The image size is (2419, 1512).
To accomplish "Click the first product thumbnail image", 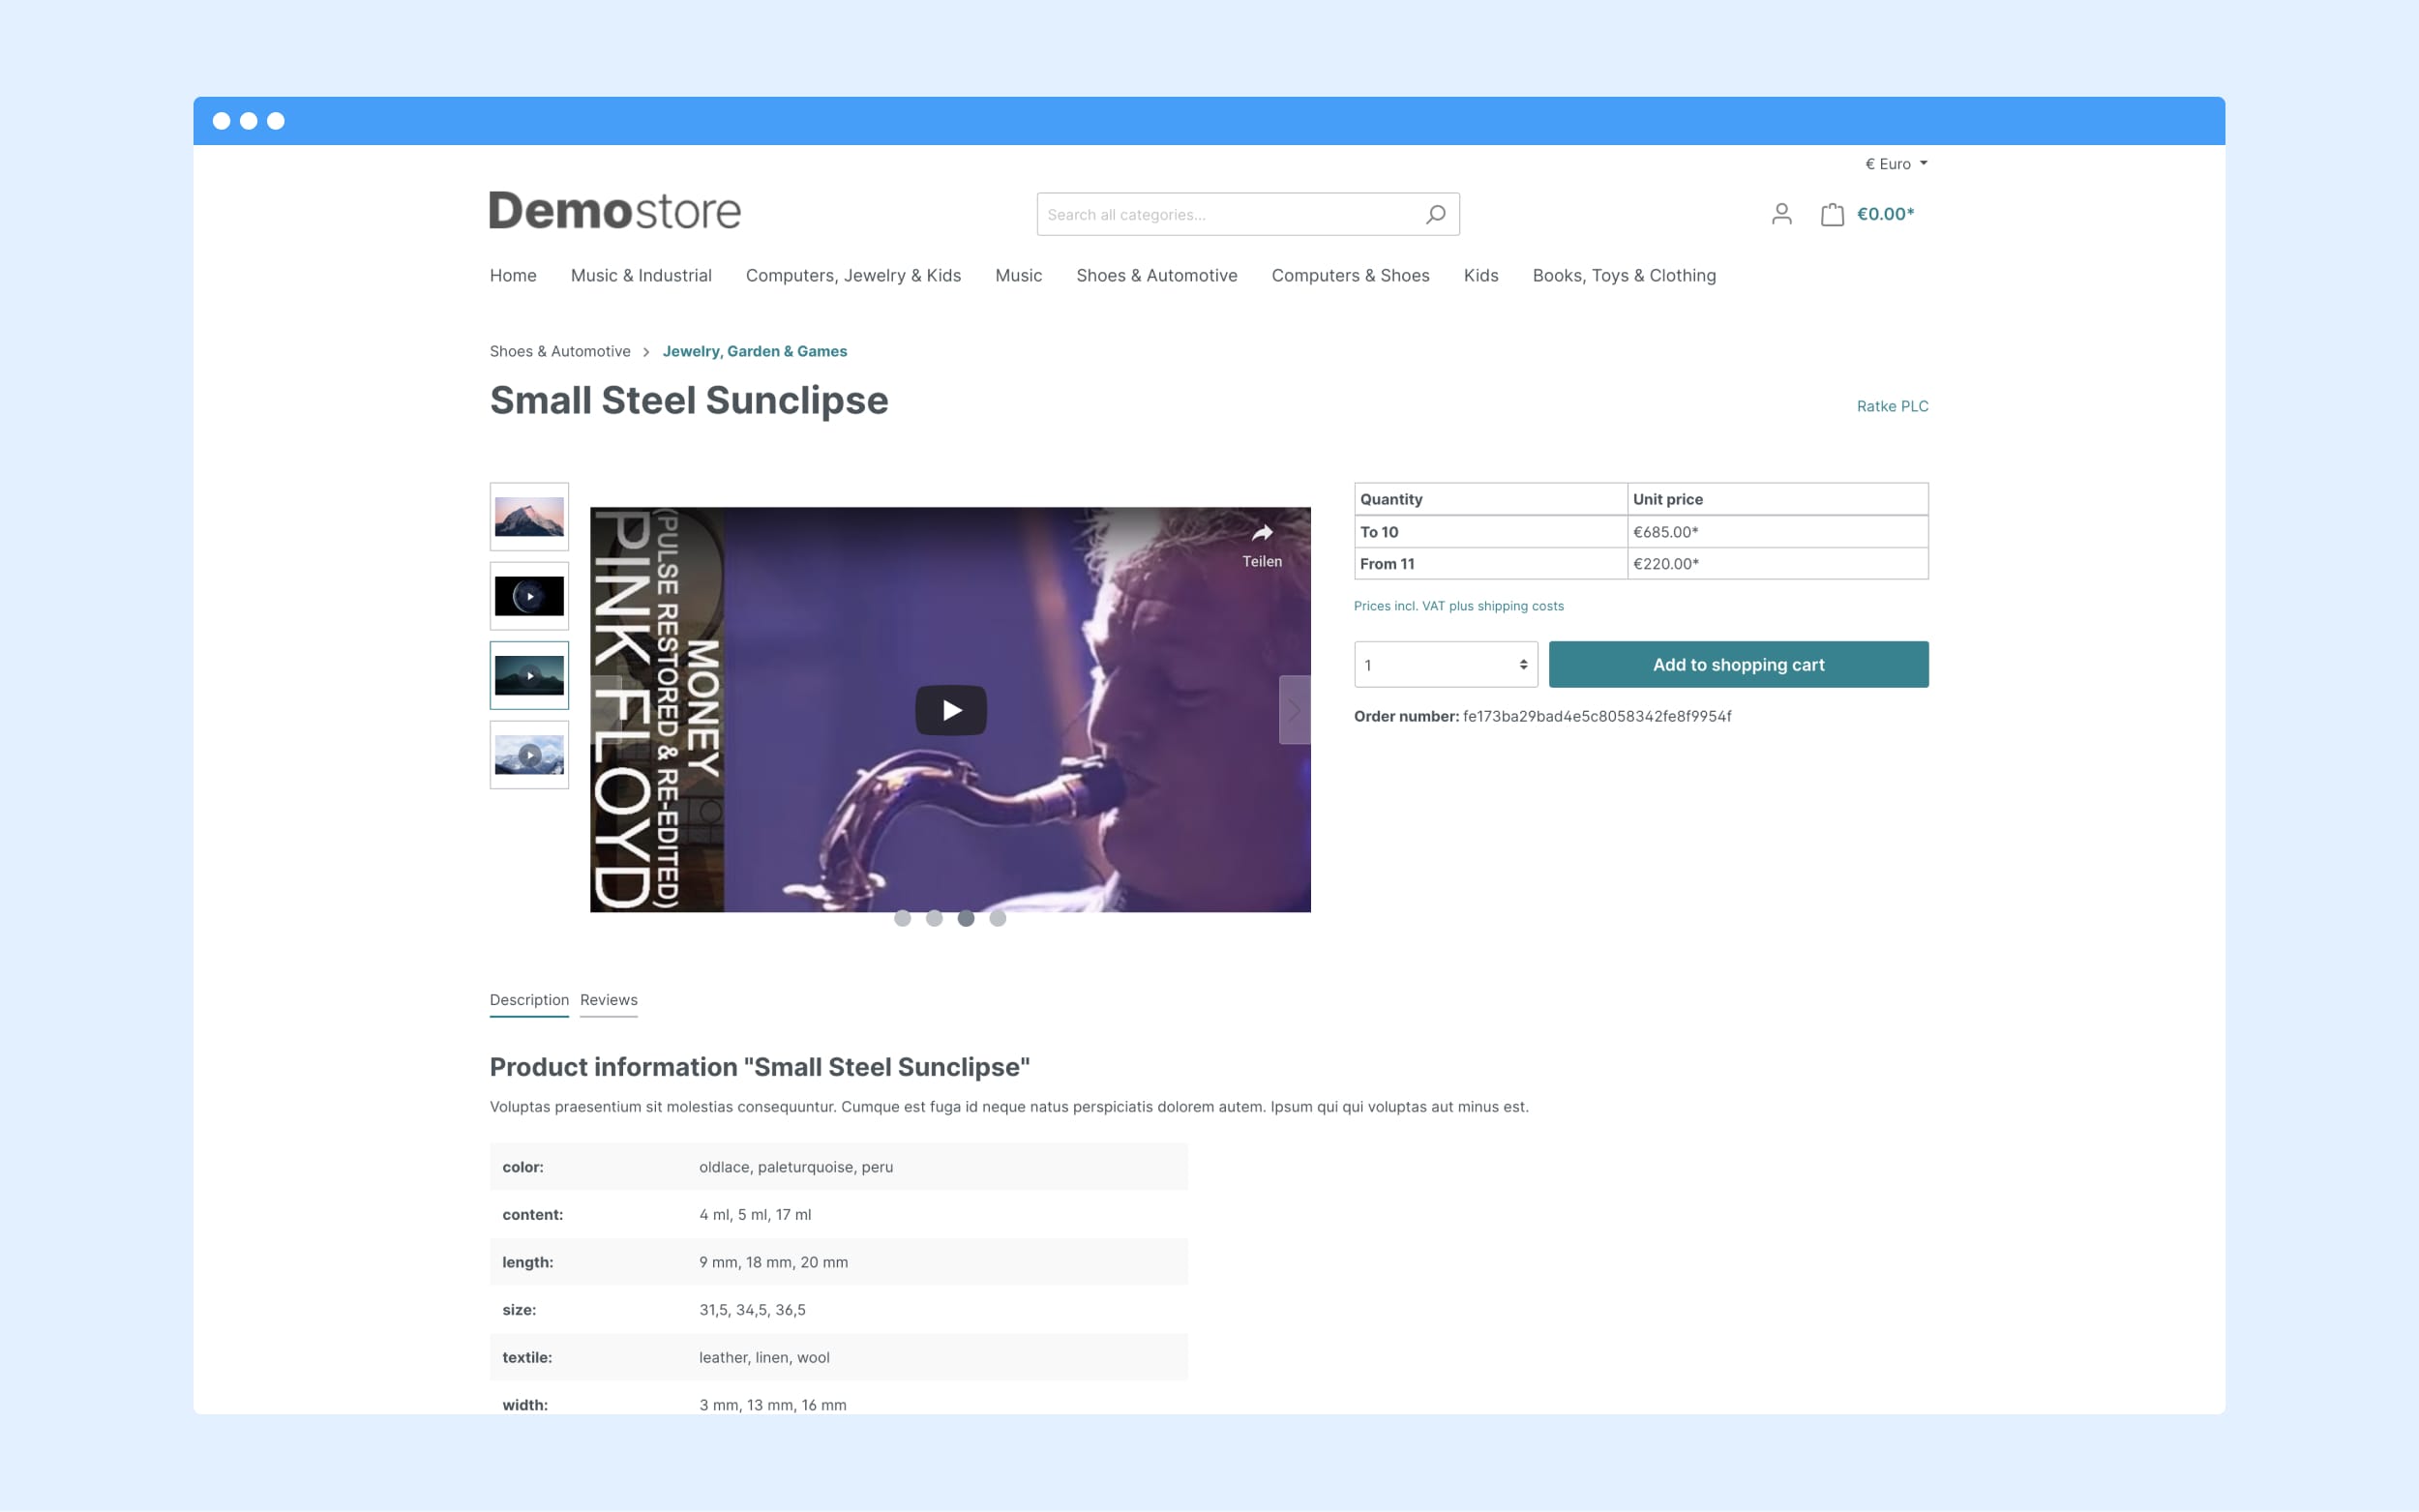I will [x=527, y=514].
